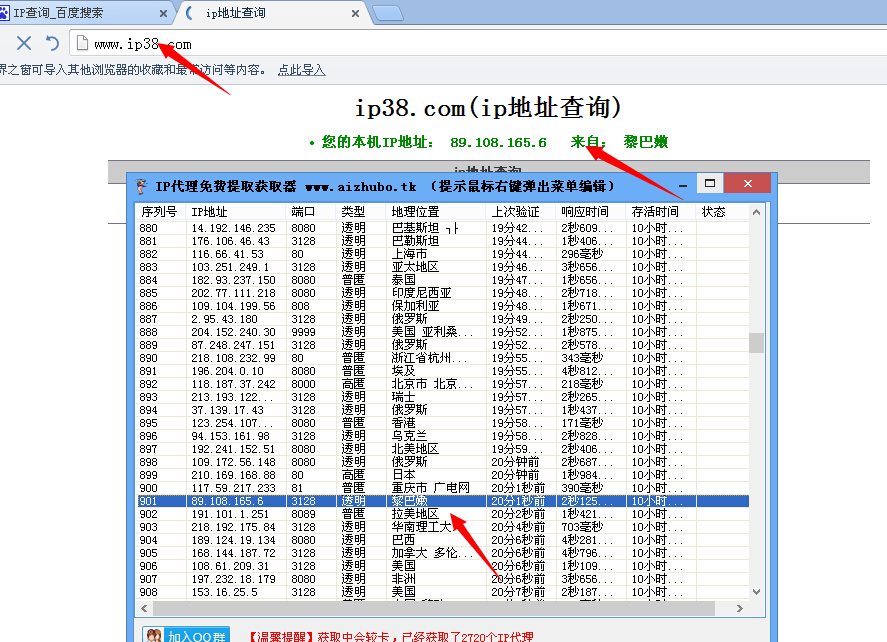887x642 pixels.
Task: Click the proxy tool window title icon
Action: tap(142, 186)
